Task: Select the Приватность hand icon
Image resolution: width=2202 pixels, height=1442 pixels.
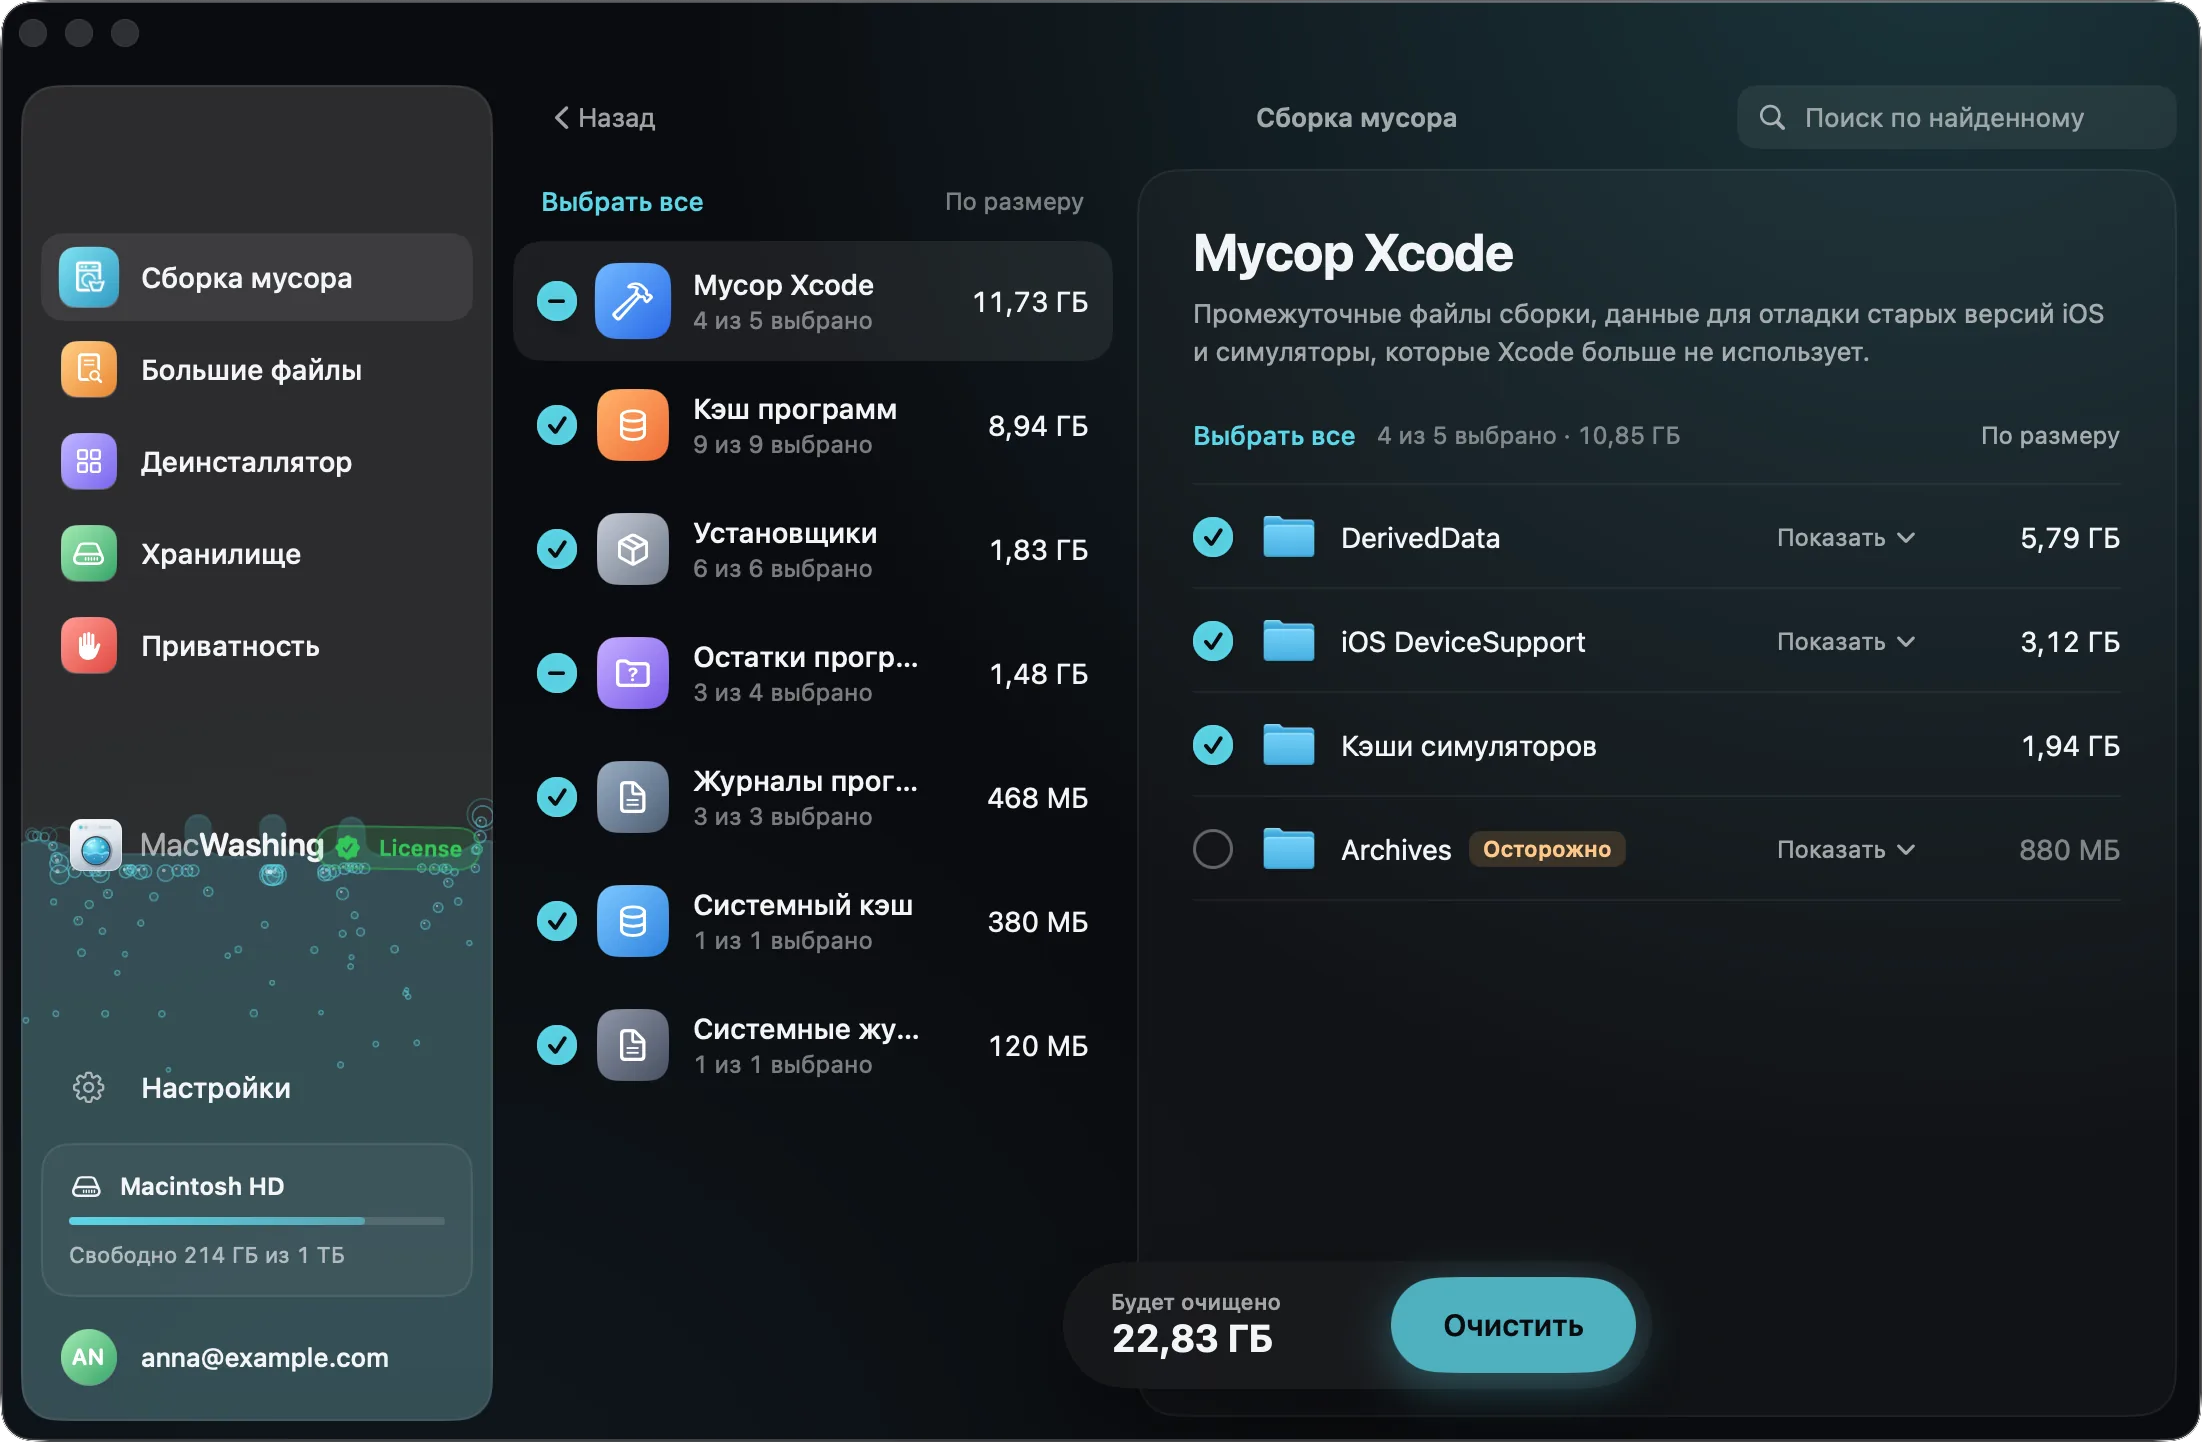Action: pyautogui.click(x=89, y=645)
